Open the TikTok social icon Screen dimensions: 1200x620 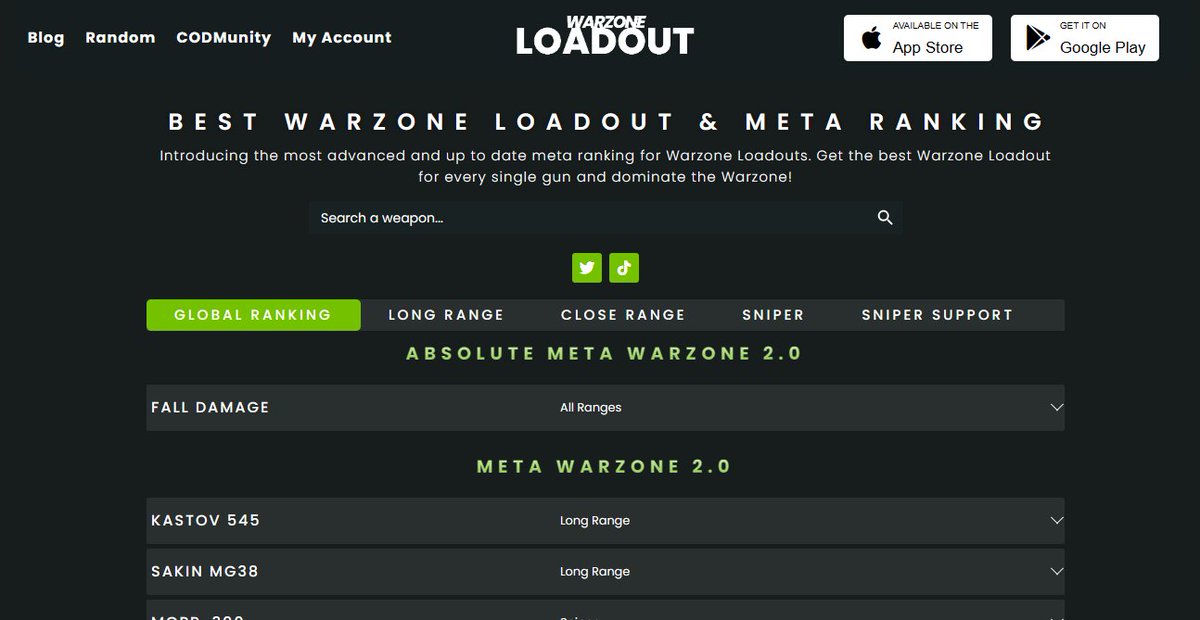(624, 267)
